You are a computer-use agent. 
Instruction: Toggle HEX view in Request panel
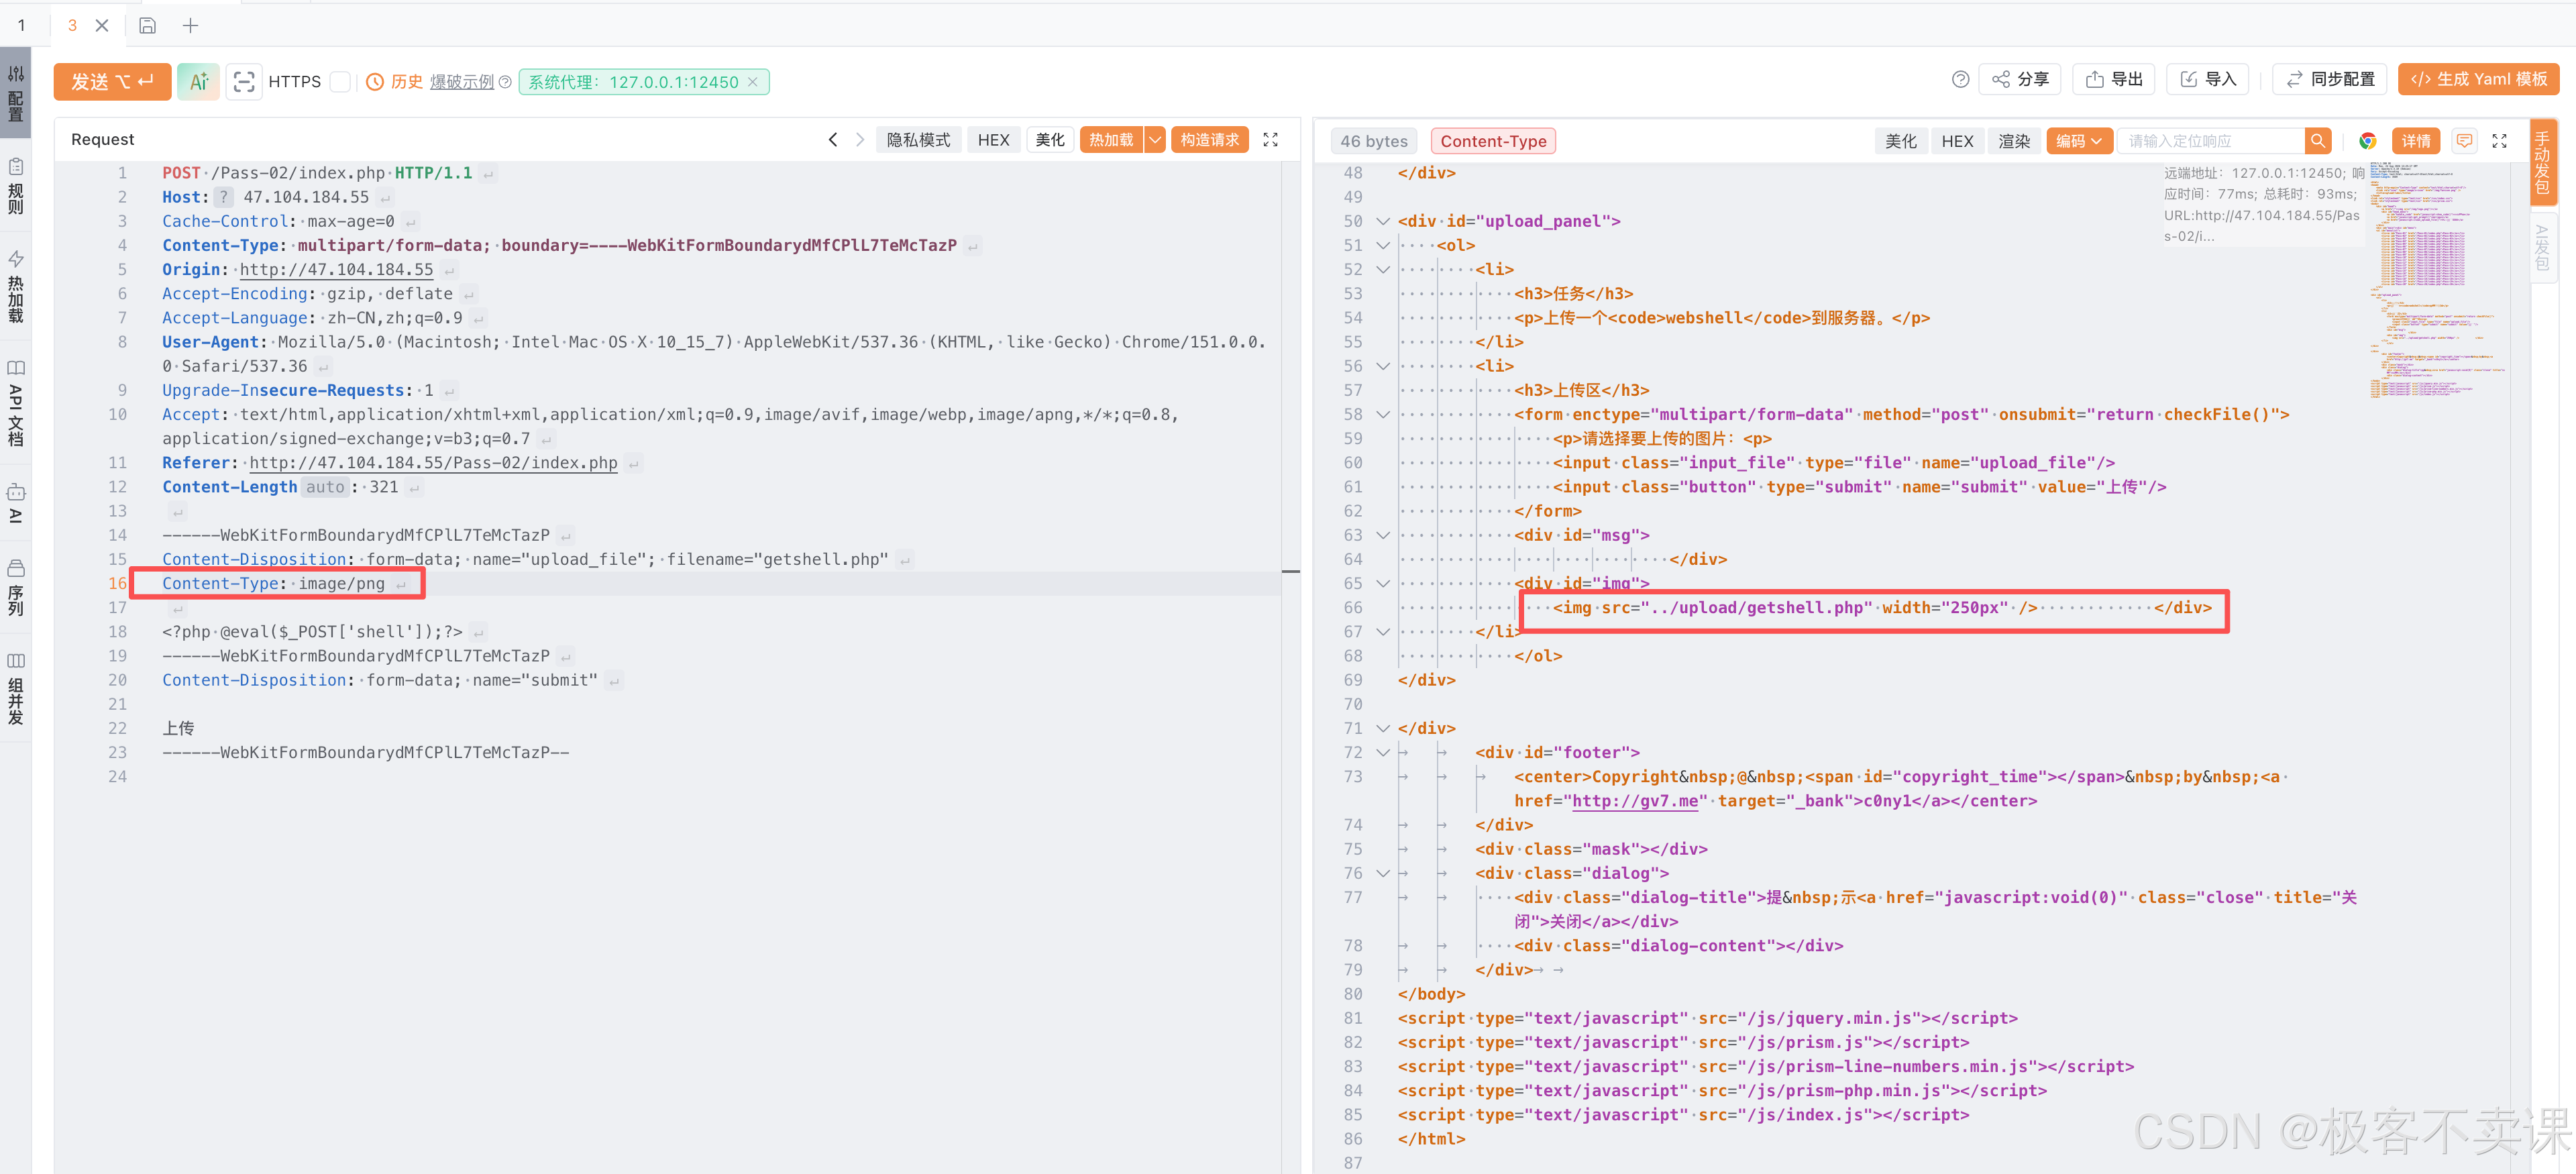click(993, 140)
